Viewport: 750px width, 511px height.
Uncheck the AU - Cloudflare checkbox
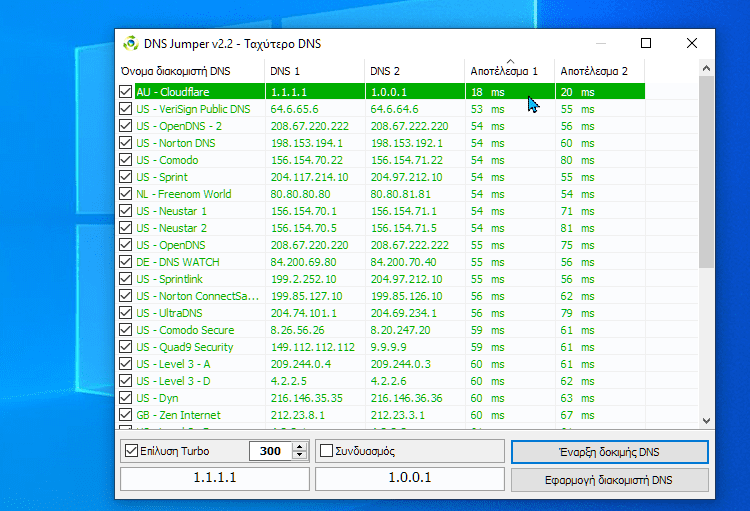pyautogui.click(x=125, y=91)
